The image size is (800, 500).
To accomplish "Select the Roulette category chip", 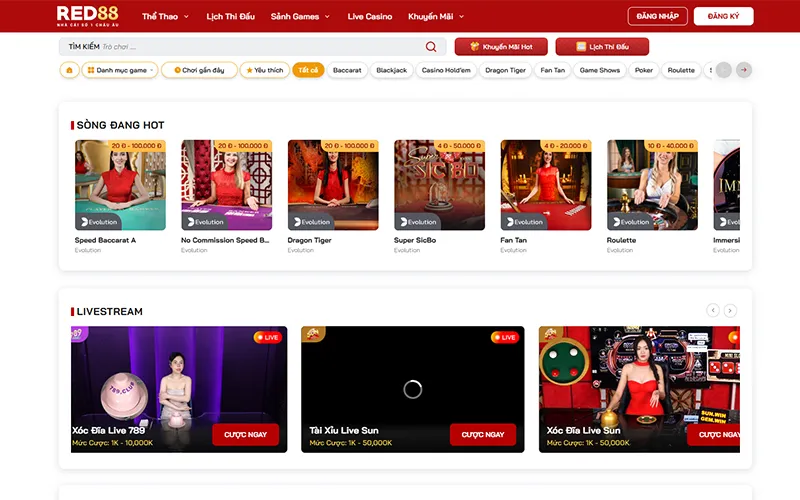I will [681, 70].
